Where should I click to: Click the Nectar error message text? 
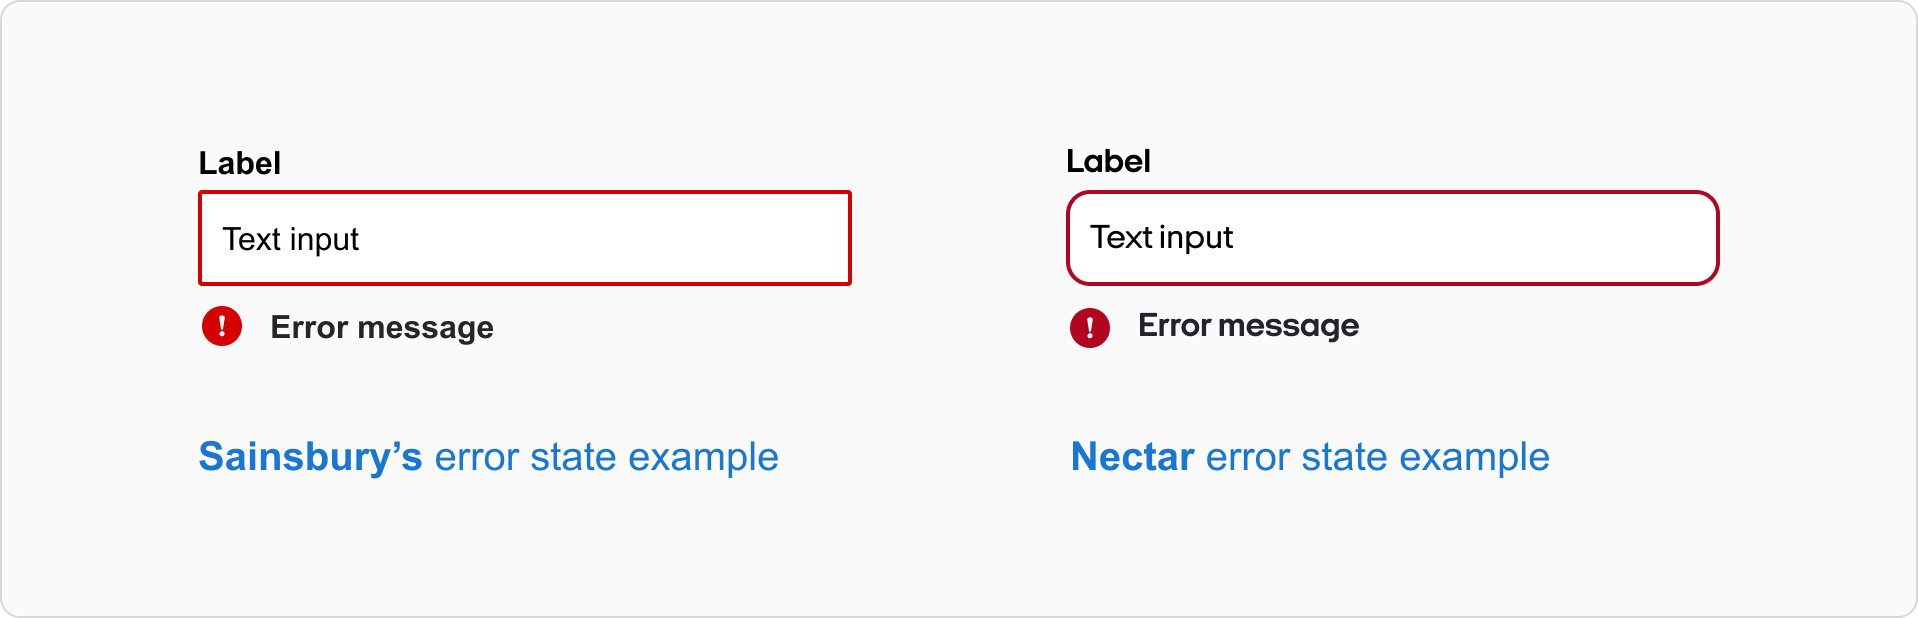(x=1248, y=326)
